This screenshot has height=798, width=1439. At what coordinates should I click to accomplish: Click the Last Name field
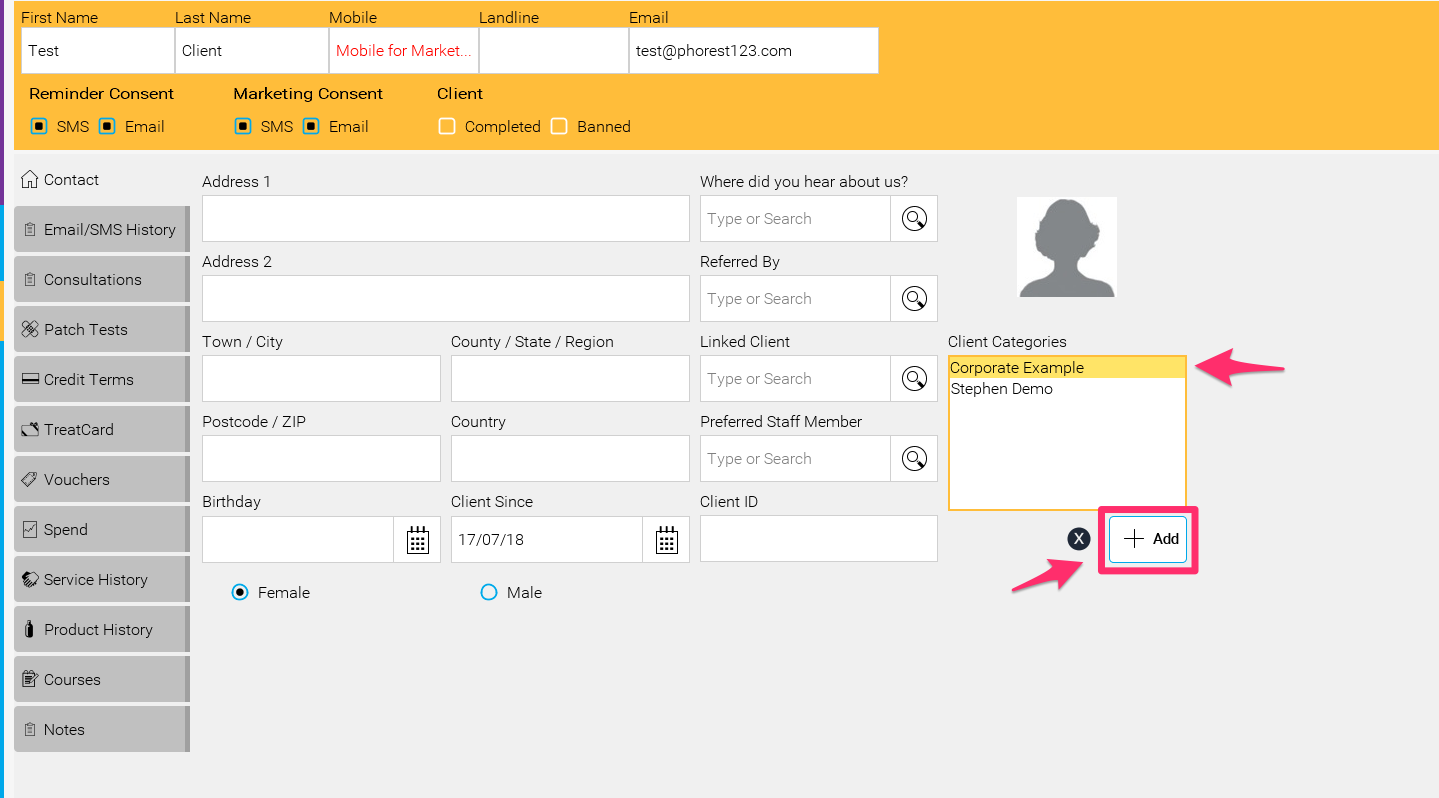tap(252, 51)
